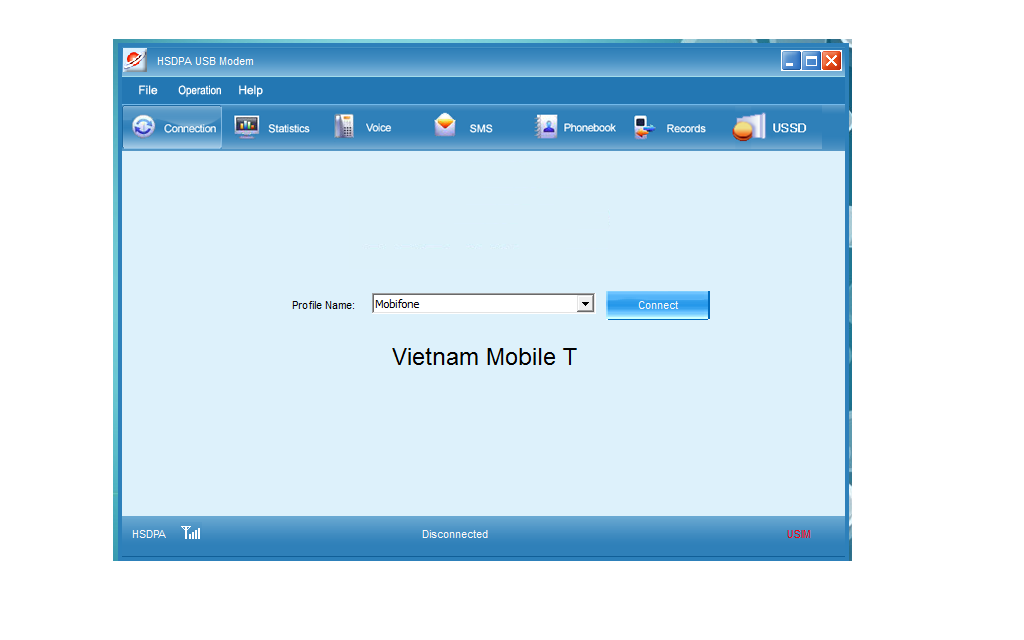Open the SMS envelope icon
Viewport: 1024px width, 640px height.
tap(445, 126)
